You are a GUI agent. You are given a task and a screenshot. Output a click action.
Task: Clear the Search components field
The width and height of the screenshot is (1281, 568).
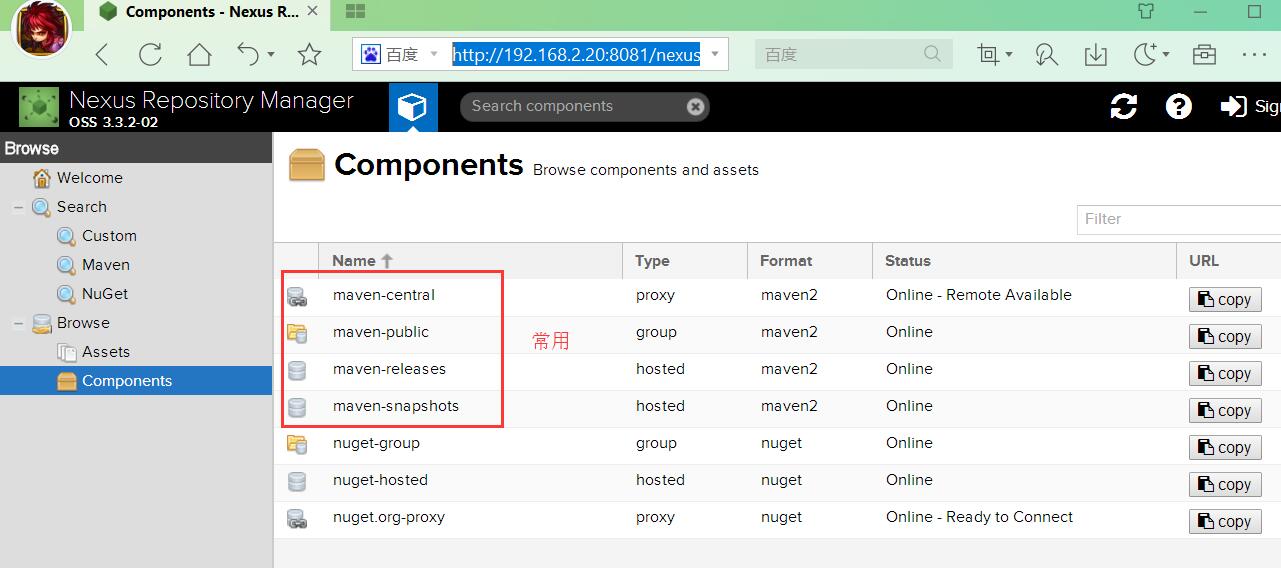coord(695,106)
